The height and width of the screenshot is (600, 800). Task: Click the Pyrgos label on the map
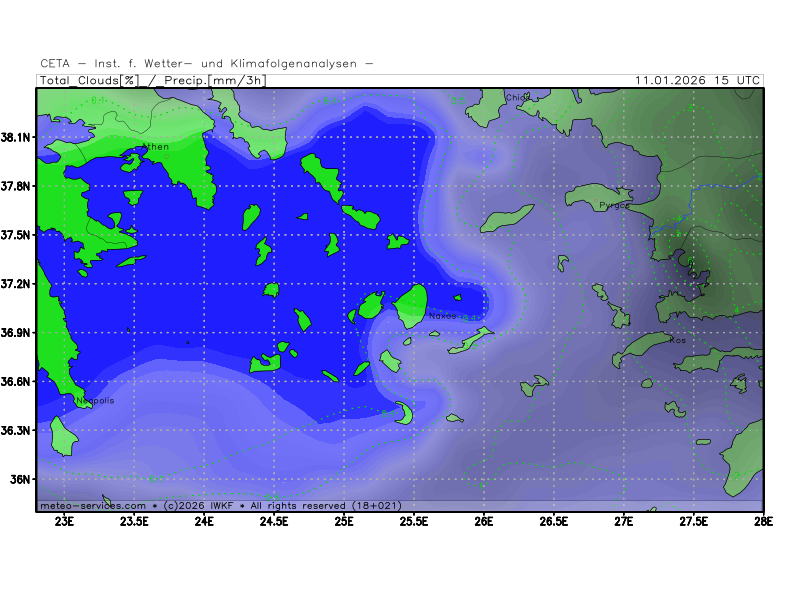[614, 205]
